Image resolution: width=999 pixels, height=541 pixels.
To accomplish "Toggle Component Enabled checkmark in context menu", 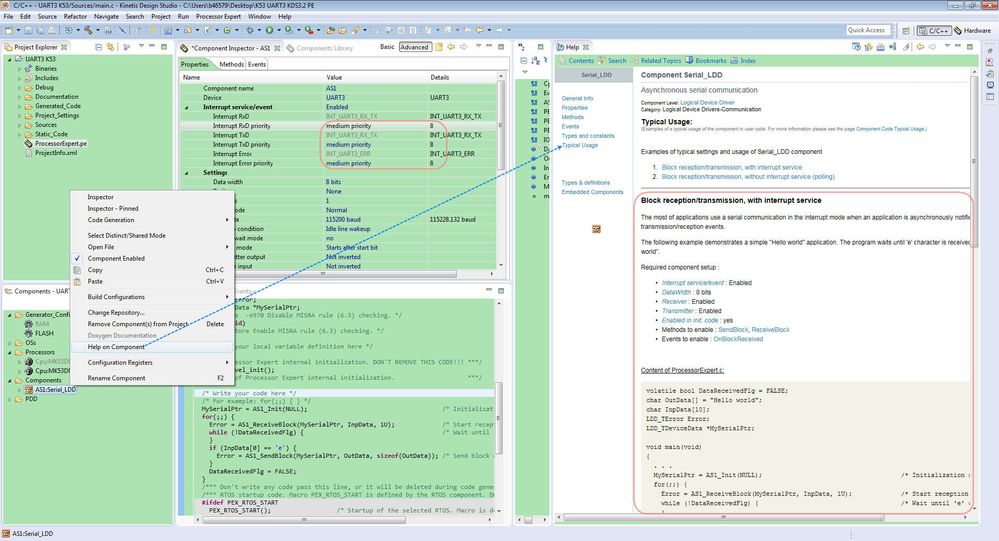I will point(77,258).
